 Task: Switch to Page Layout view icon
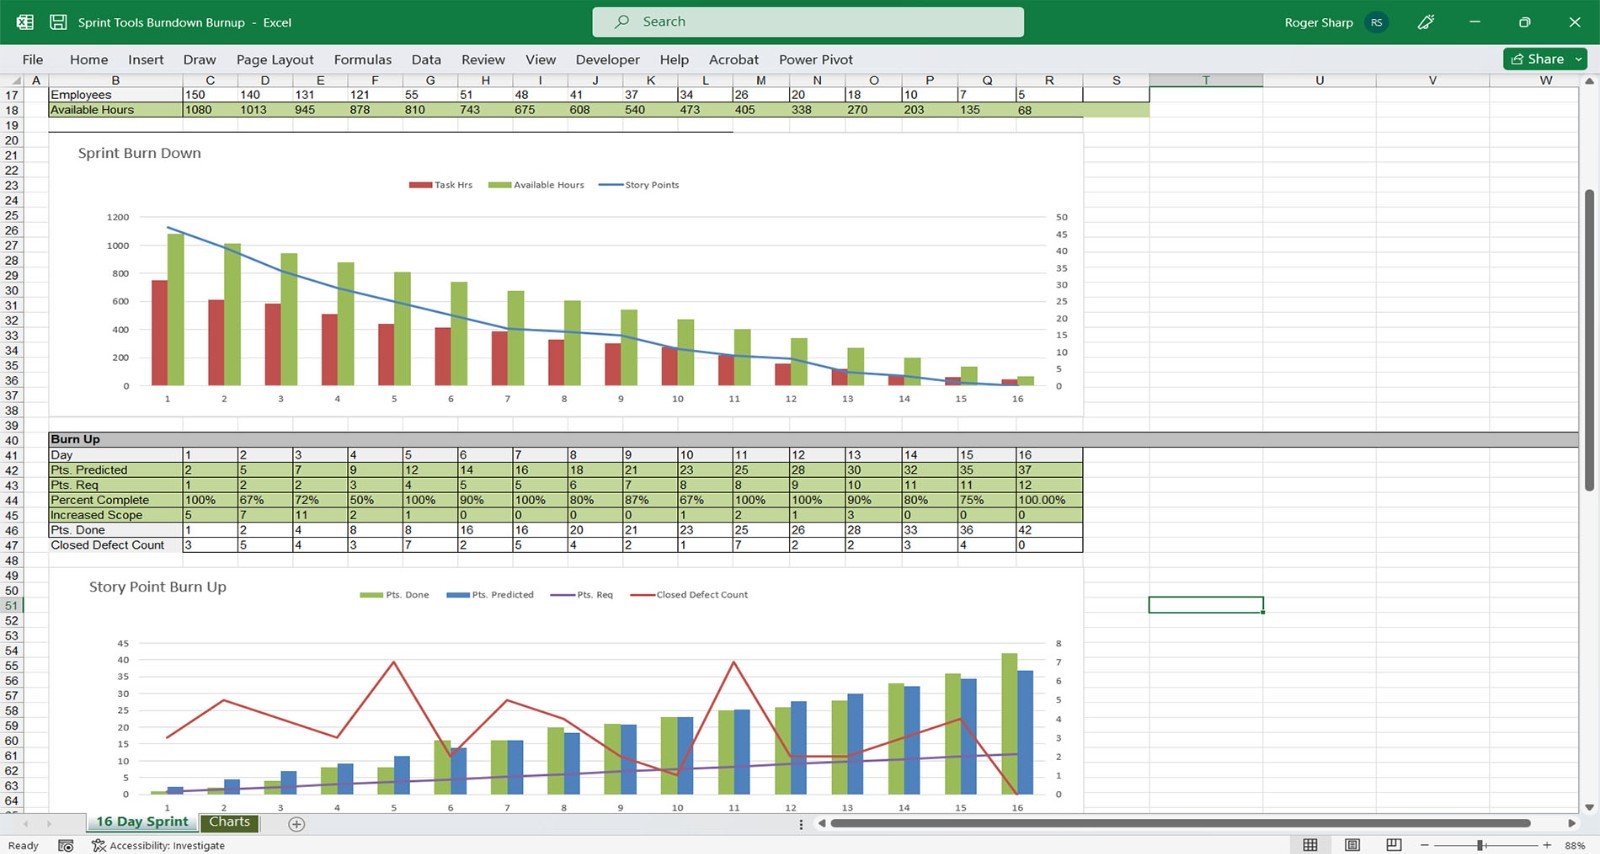pyautogui.click(x=1352, y=846)
